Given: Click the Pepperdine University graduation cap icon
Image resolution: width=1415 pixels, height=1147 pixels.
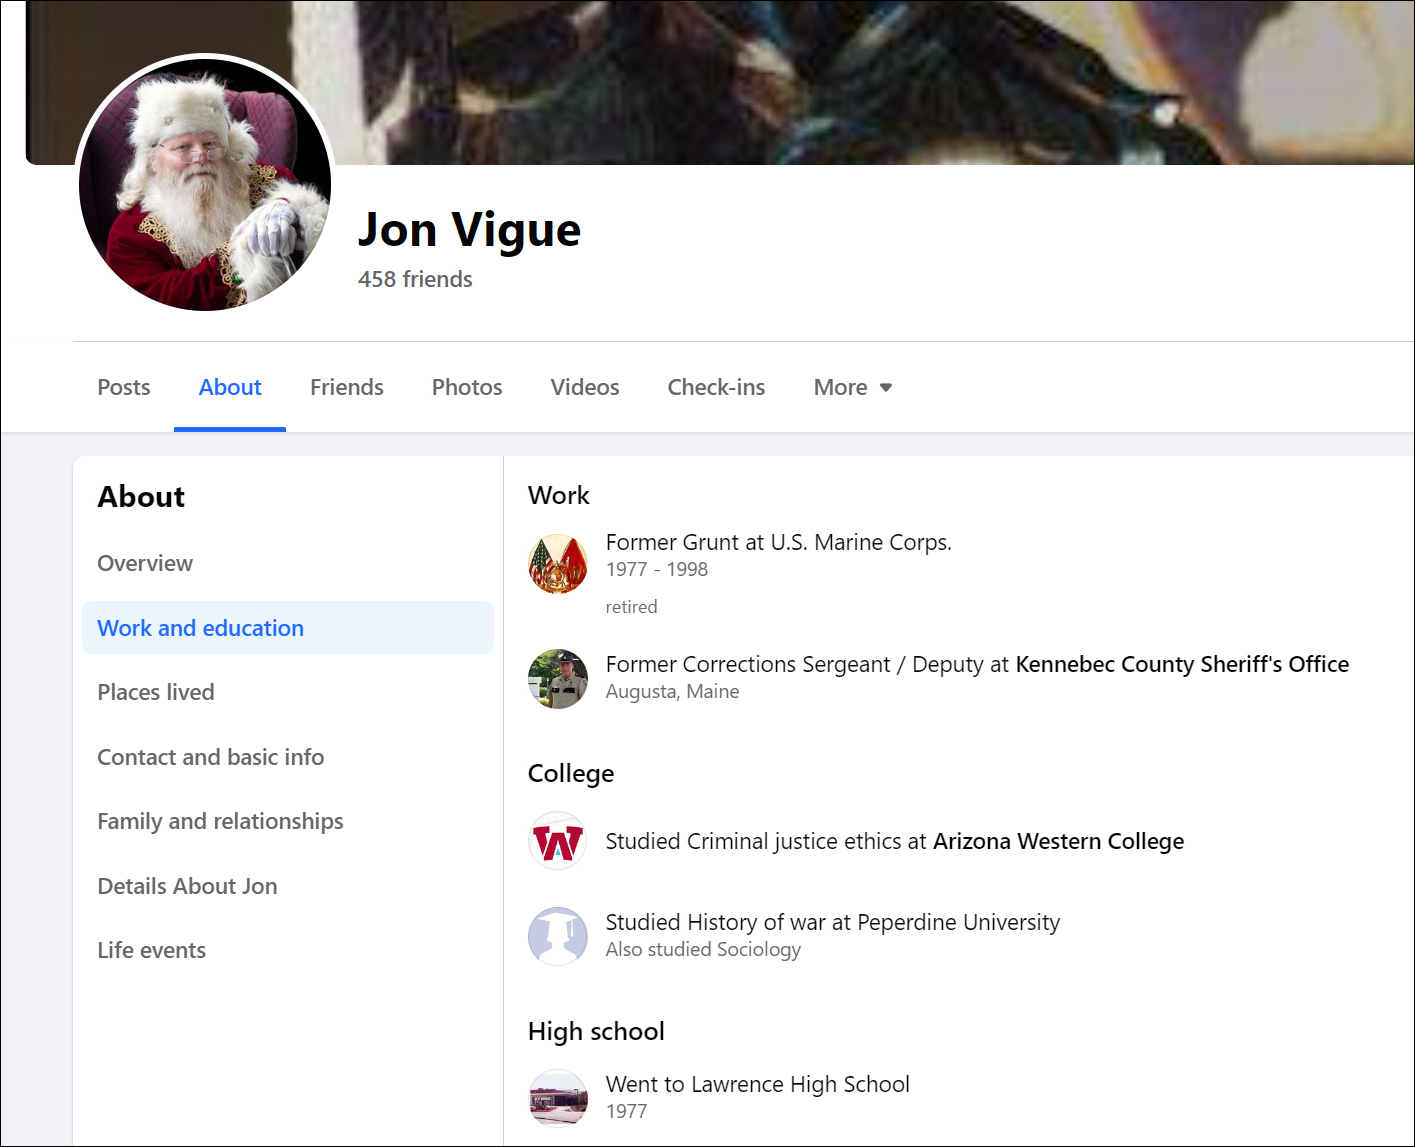Looking at the screenshot, I should pyautogui.click(x=557, y=936).
